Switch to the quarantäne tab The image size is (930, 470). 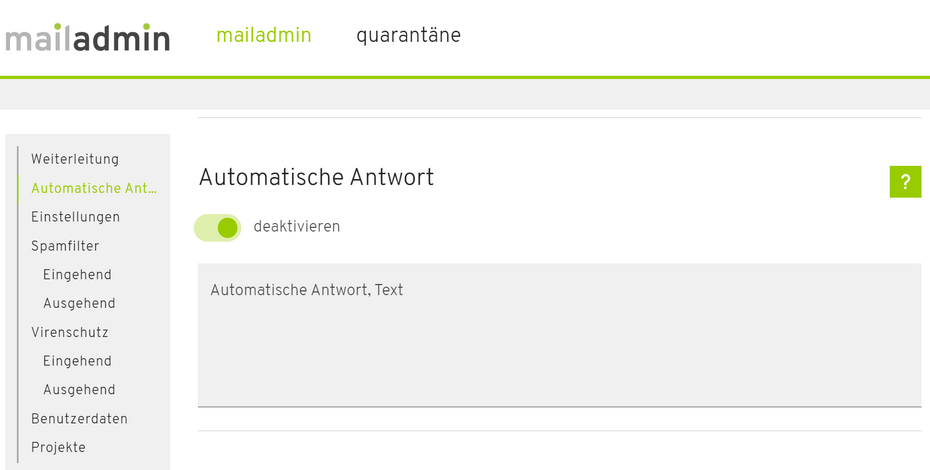pyautogui.click(x=408, y=36)
